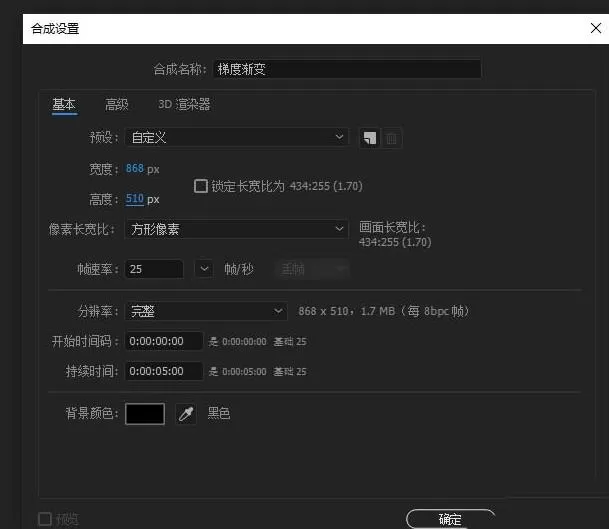Image resolution: width=609 pixels, height=529 pixels.
Task: Pick background color with the eyedropper
Action: pos(186,414)
